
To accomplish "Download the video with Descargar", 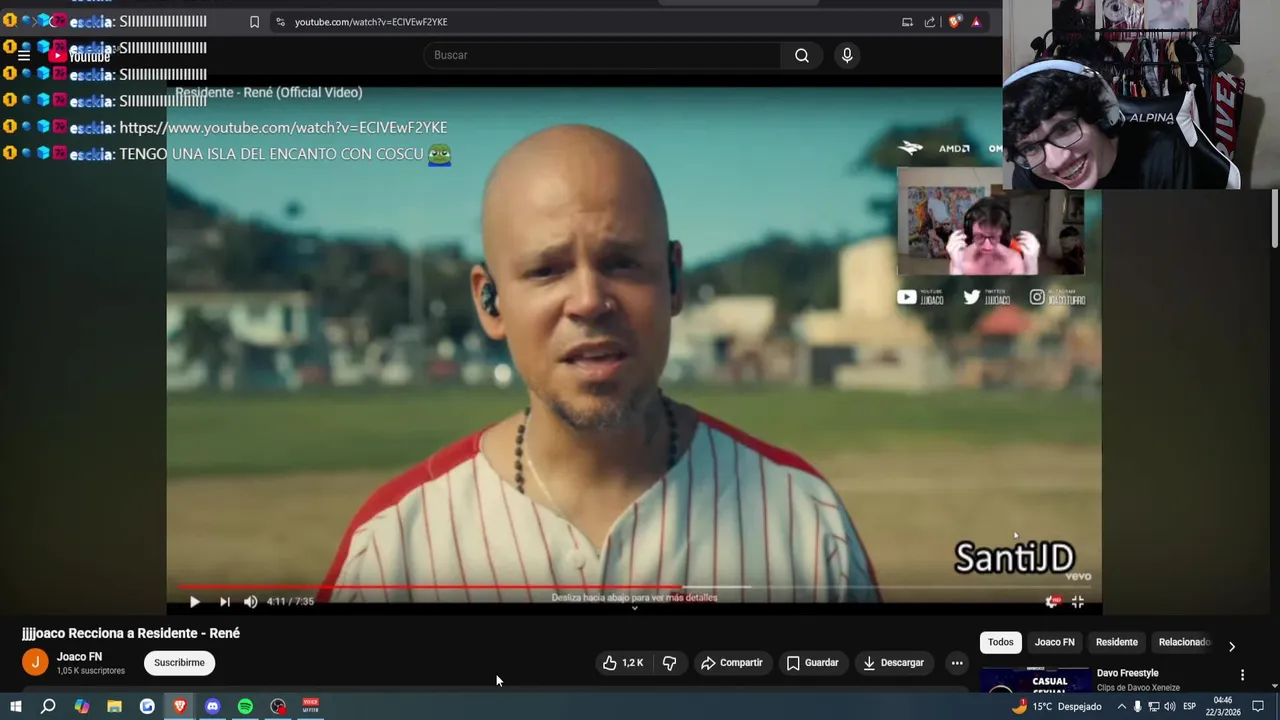I will pos(894,663).
